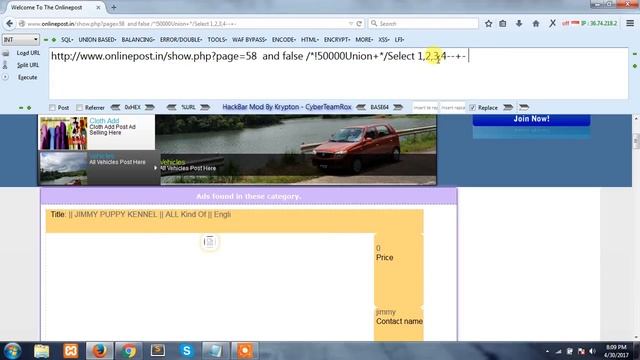640x360 pixels.
Task: Open Chrome from the taskbar
Action: tap(128, 351)
